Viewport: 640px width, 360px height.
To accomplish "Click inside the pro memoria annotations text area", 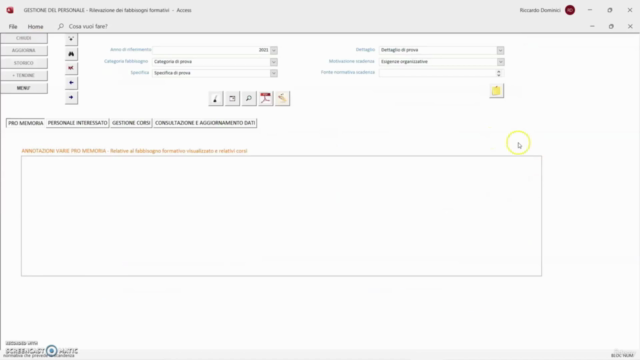I will 282,216.
